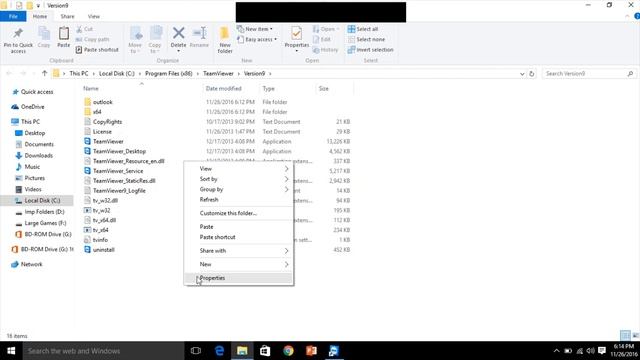The height and width of the screenshot is (360, 640).
Task: Open the File ribbon tab
Action: [x=13, y=16]
